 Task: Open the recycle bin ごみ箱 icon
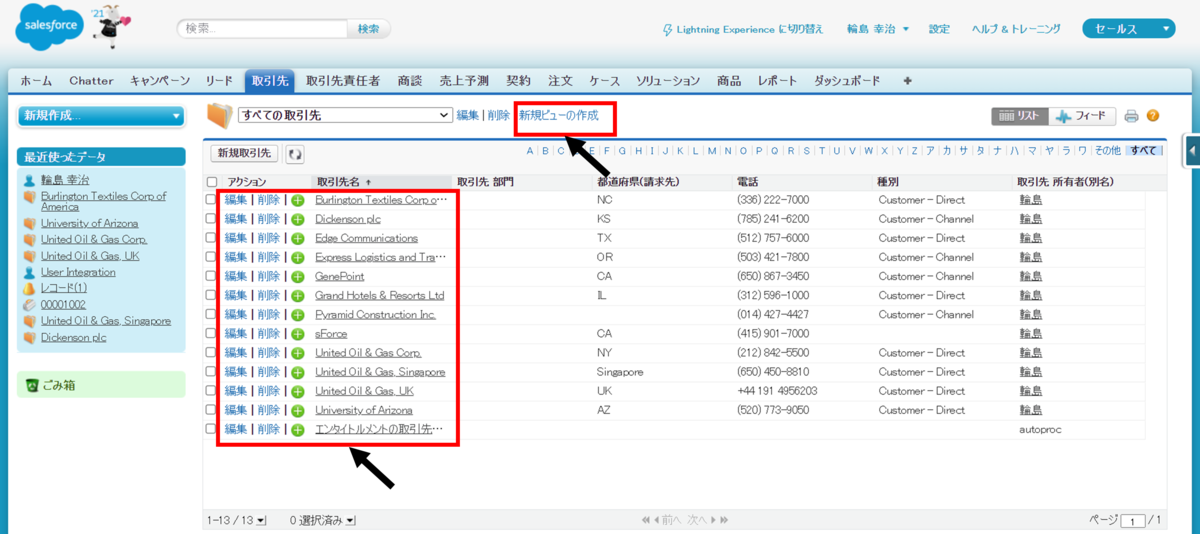point(33,385)
